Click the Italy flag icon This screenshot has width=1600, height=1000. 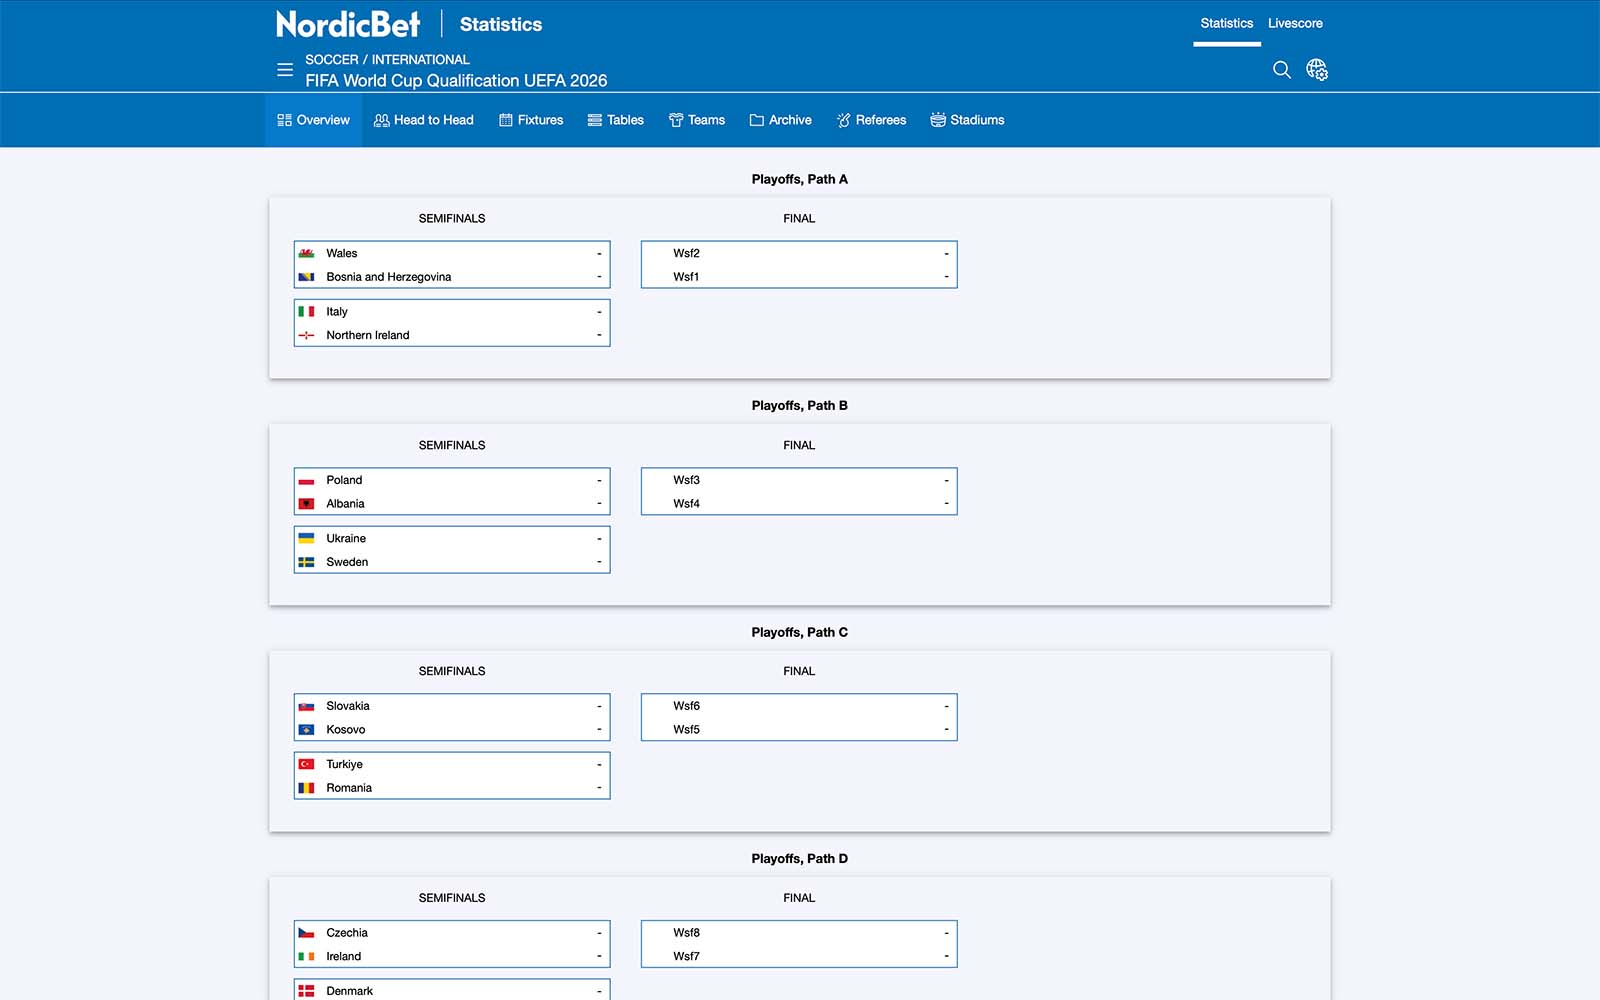307,312
